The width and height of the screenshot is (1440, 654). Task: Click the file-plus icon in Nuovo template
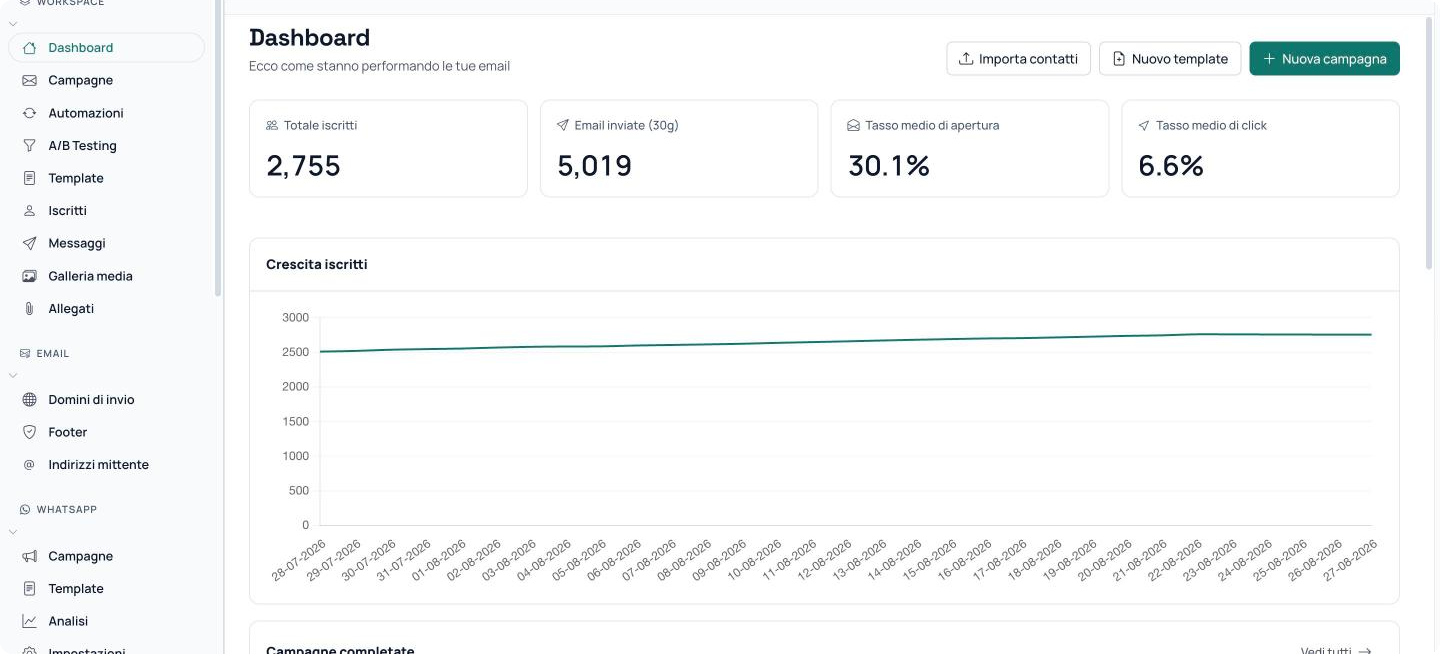pos(1119,59)
